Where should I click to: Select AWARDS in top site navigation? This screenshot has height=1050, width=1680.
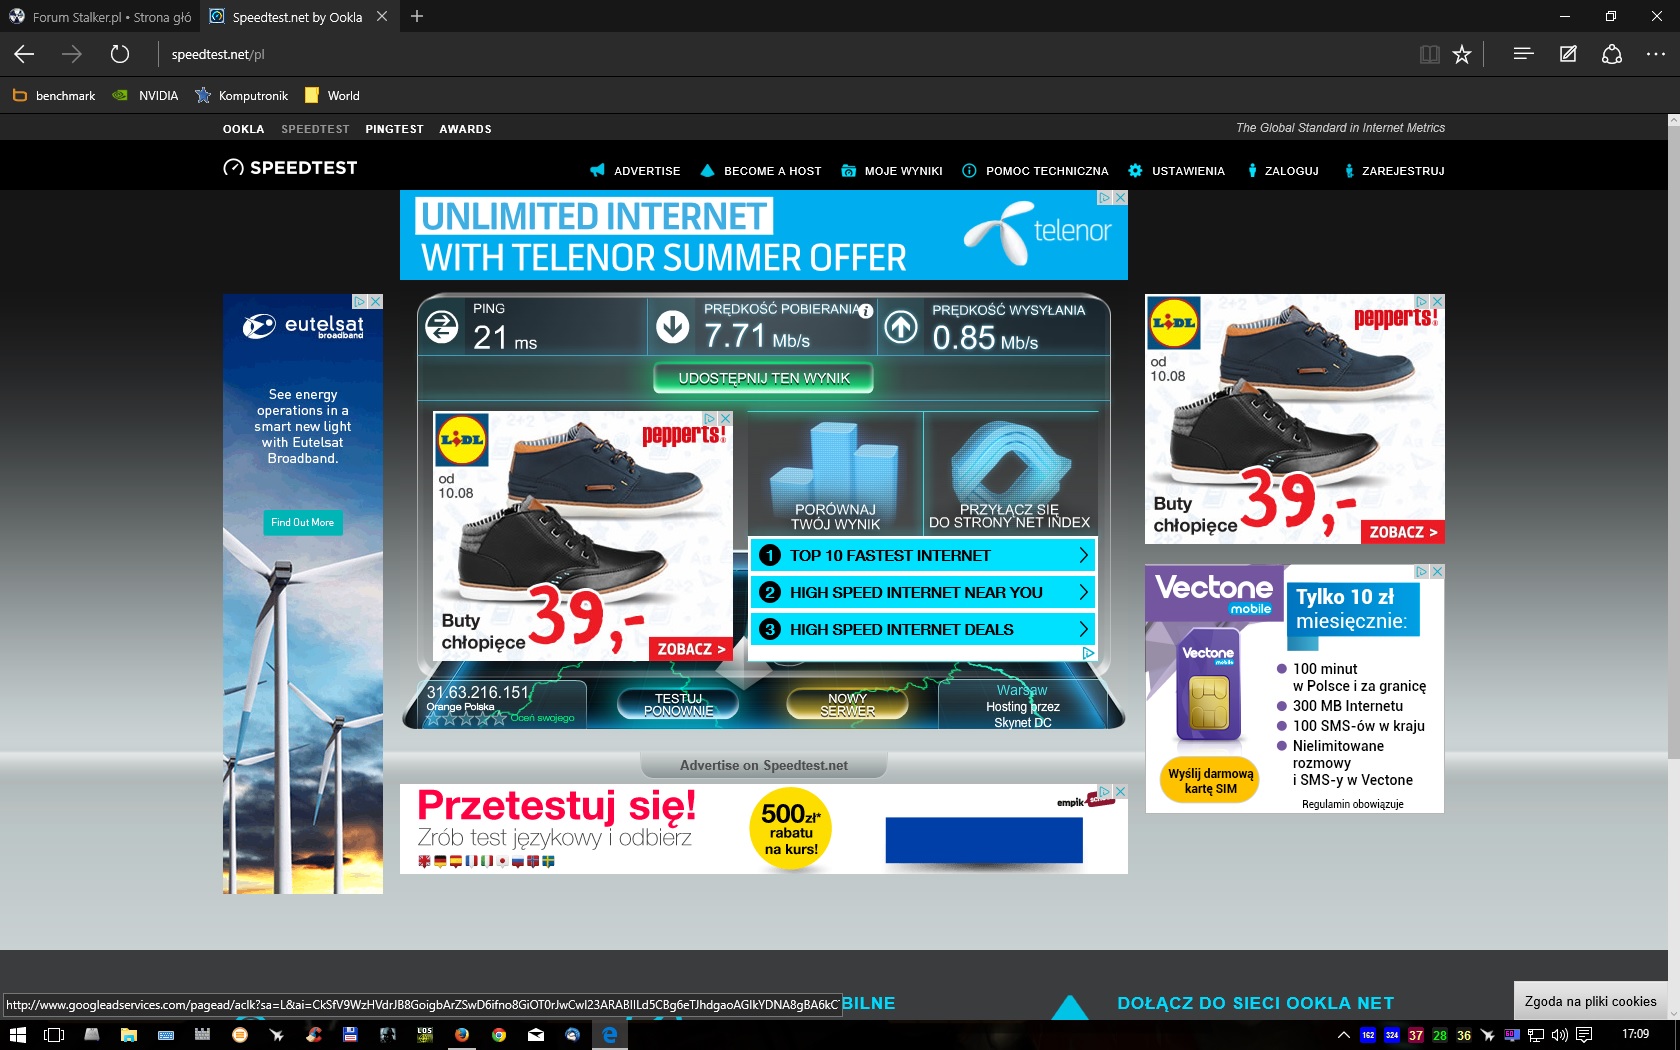point(465,129)
